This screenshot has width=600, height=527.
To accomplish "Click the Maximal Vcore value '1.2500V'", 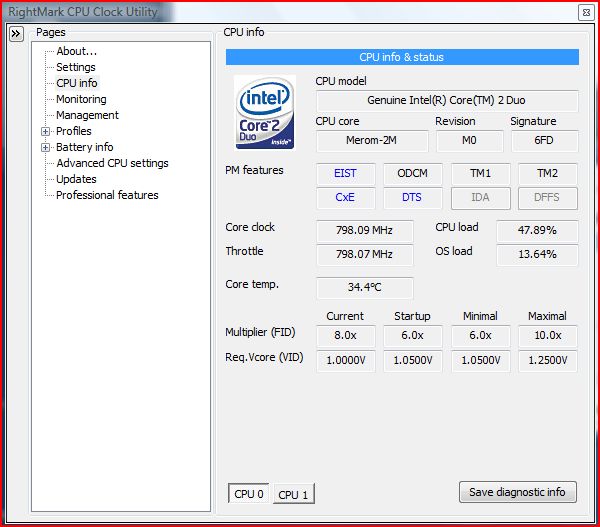I will pyautogui.click(x=548, y=361).
